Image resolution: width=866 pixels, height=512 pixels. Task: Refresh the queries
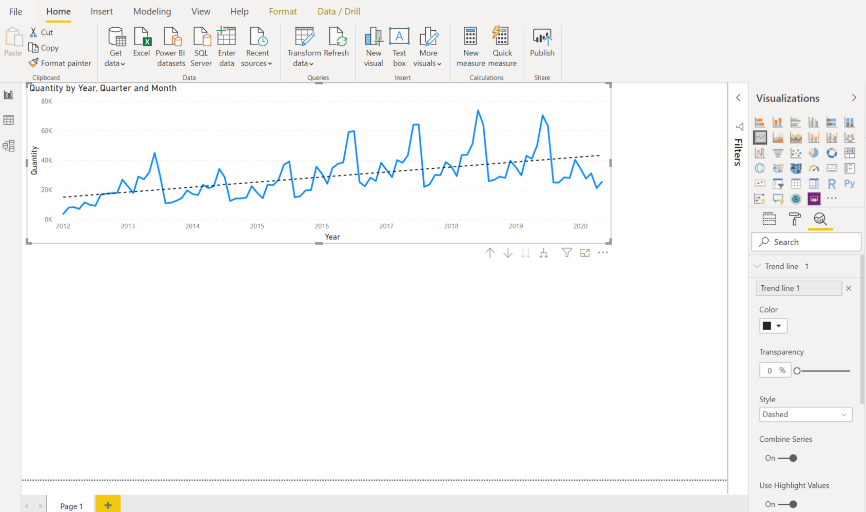coord(336,43)
